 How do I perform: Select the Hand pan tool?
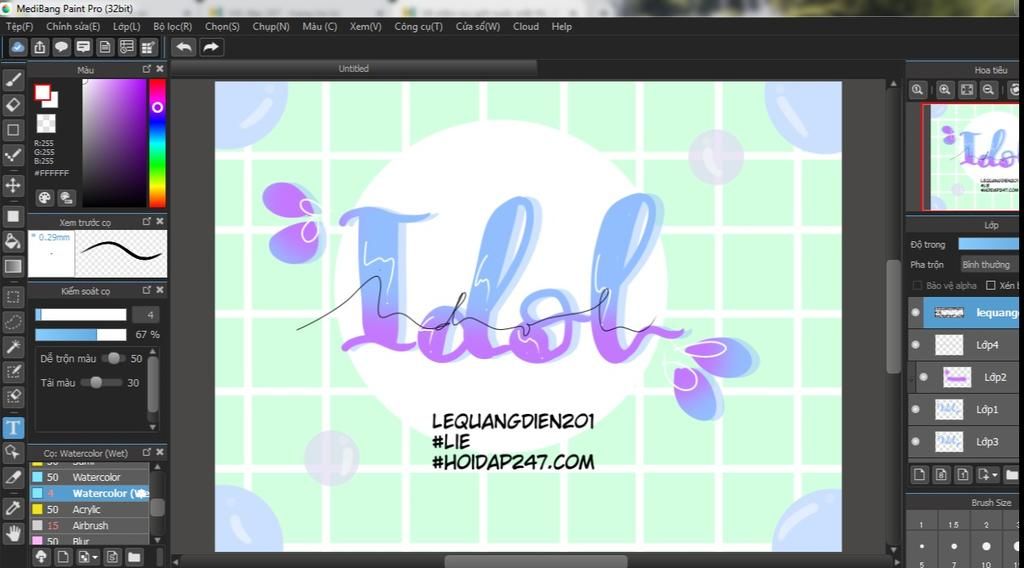pyautogui.click(x=13, y=533)
